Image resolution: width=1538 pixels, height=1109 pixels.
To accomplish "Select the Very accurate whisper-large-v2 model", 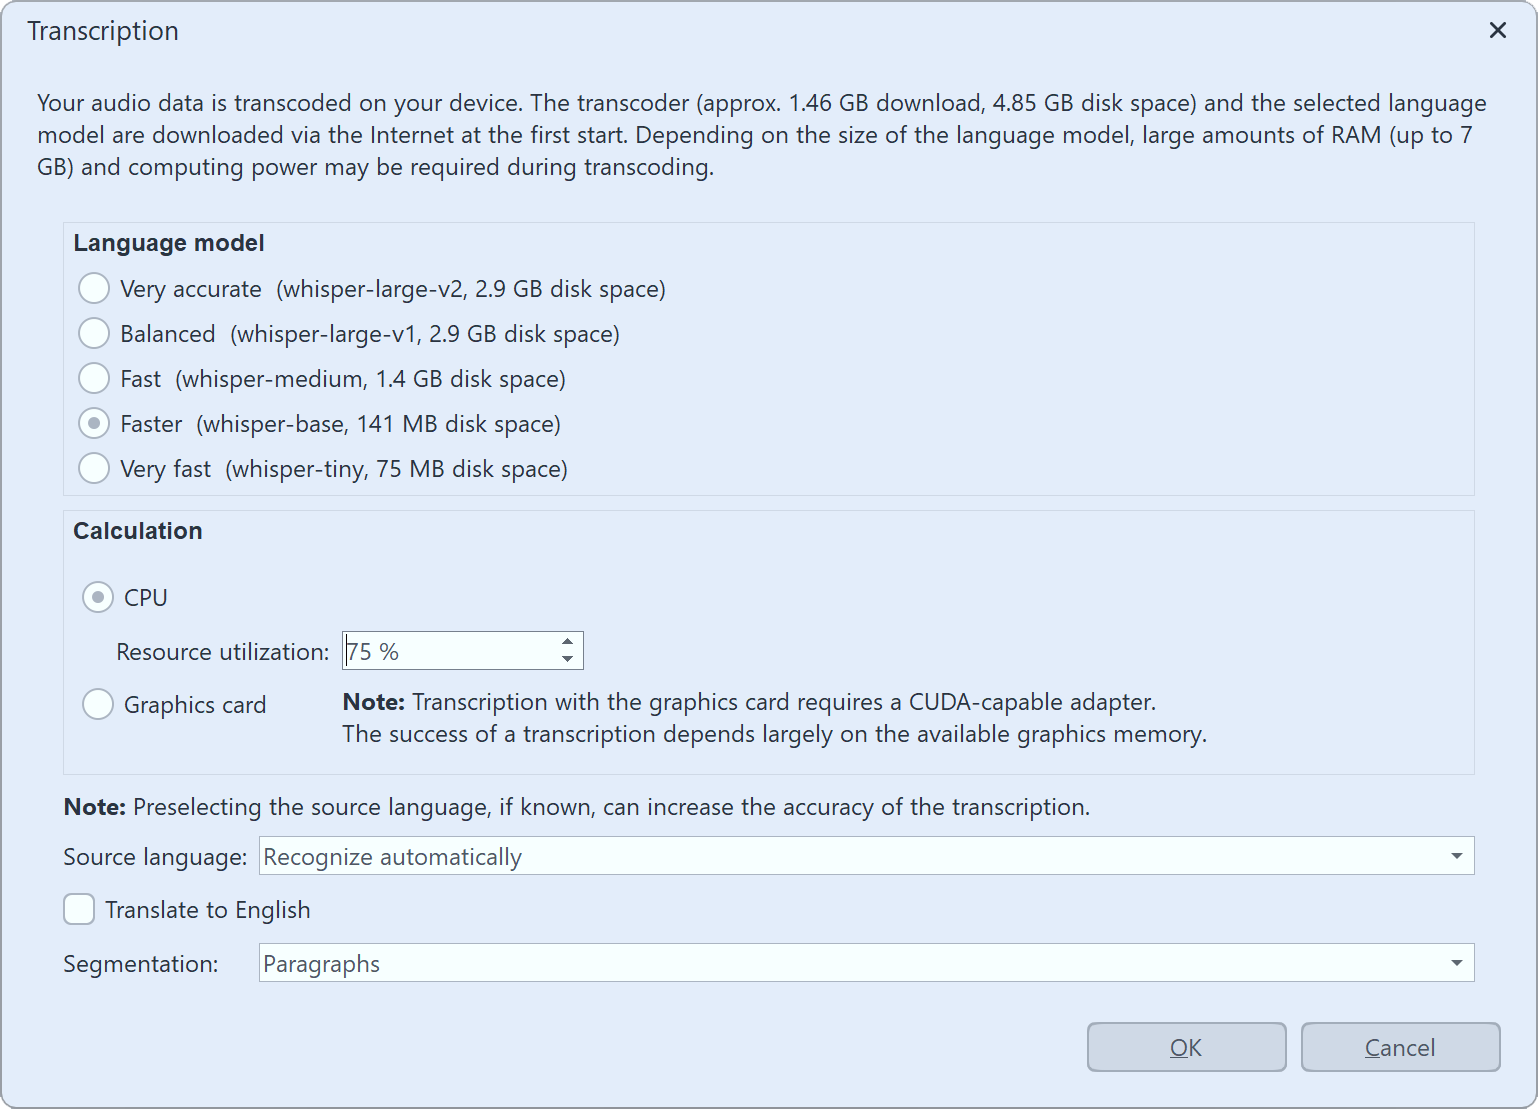I will 93,288.
